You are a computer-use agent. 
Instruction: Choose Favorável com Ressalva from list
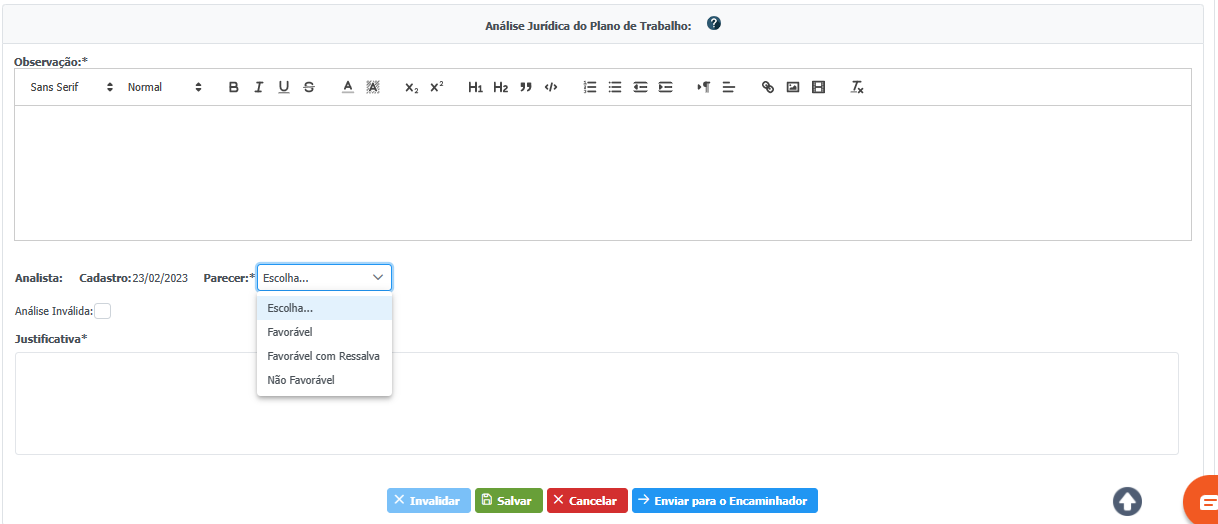coord(323,356)
